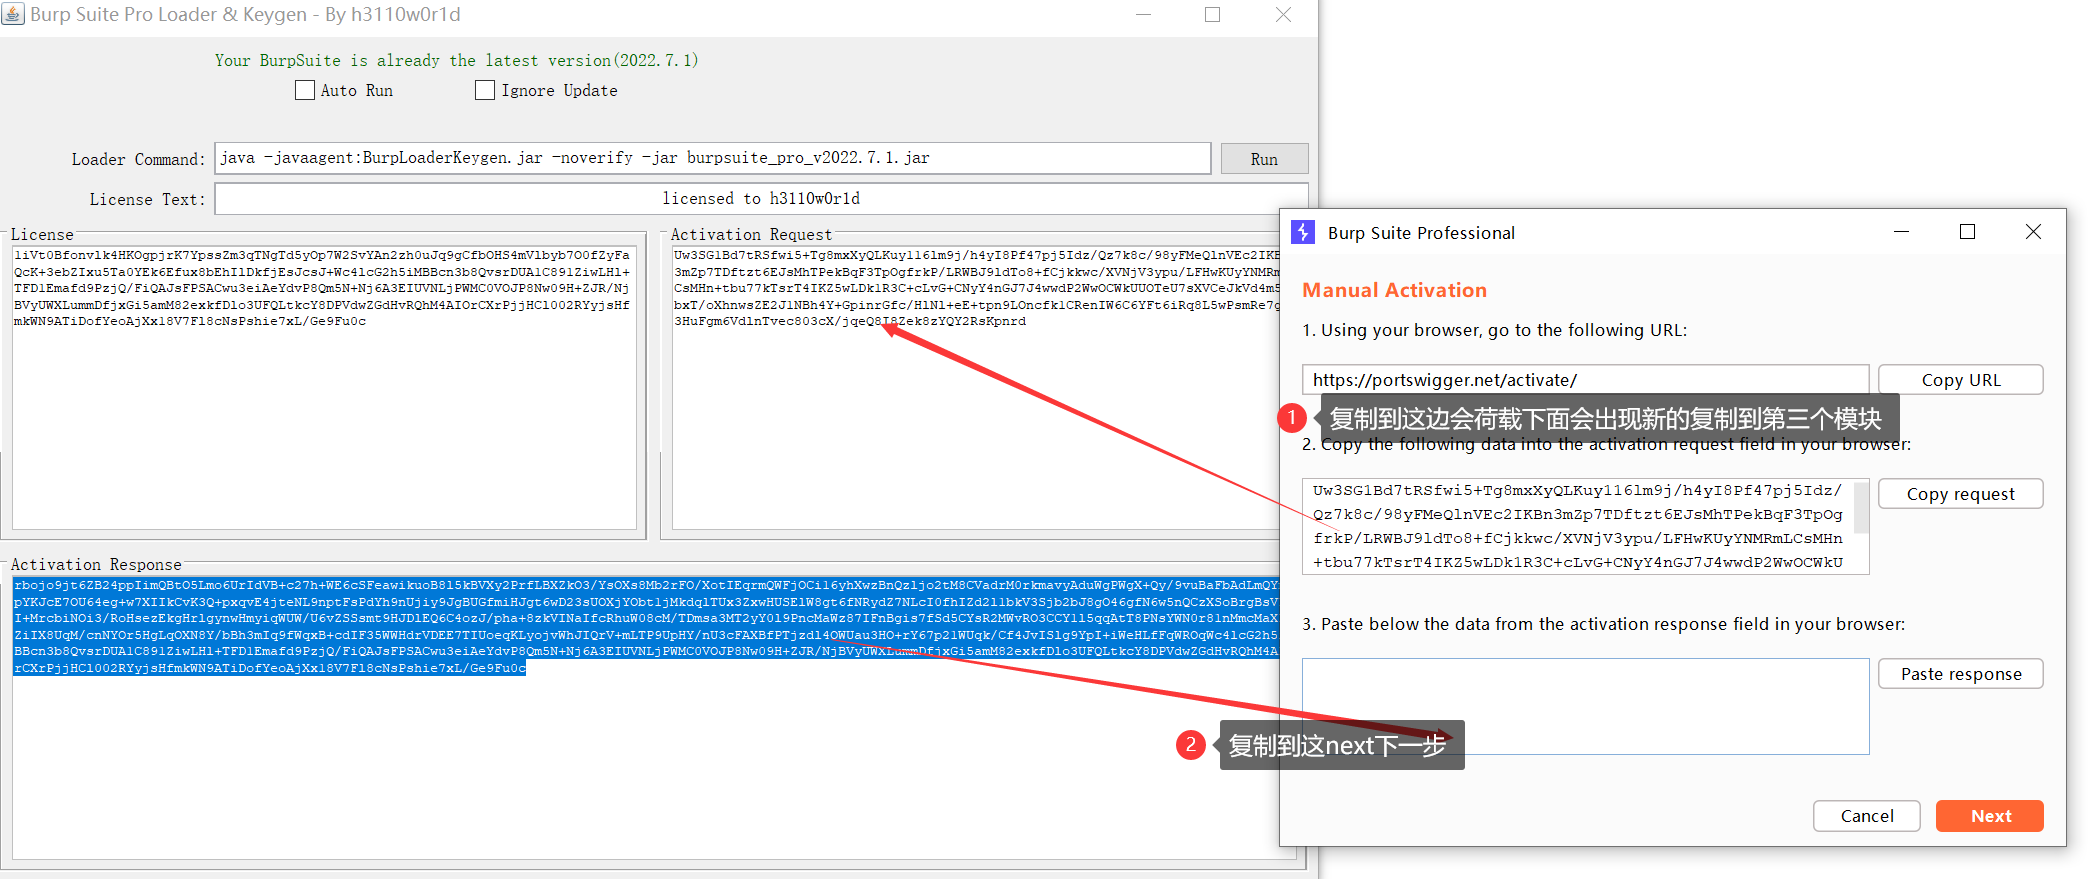Click the orange Next button

click(x=1990, y=816)
